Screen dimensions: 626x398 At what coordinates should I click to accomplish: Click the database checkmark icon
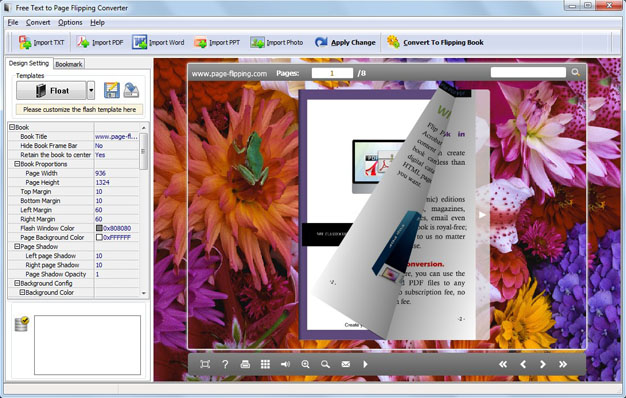click(x=22, y=324)
